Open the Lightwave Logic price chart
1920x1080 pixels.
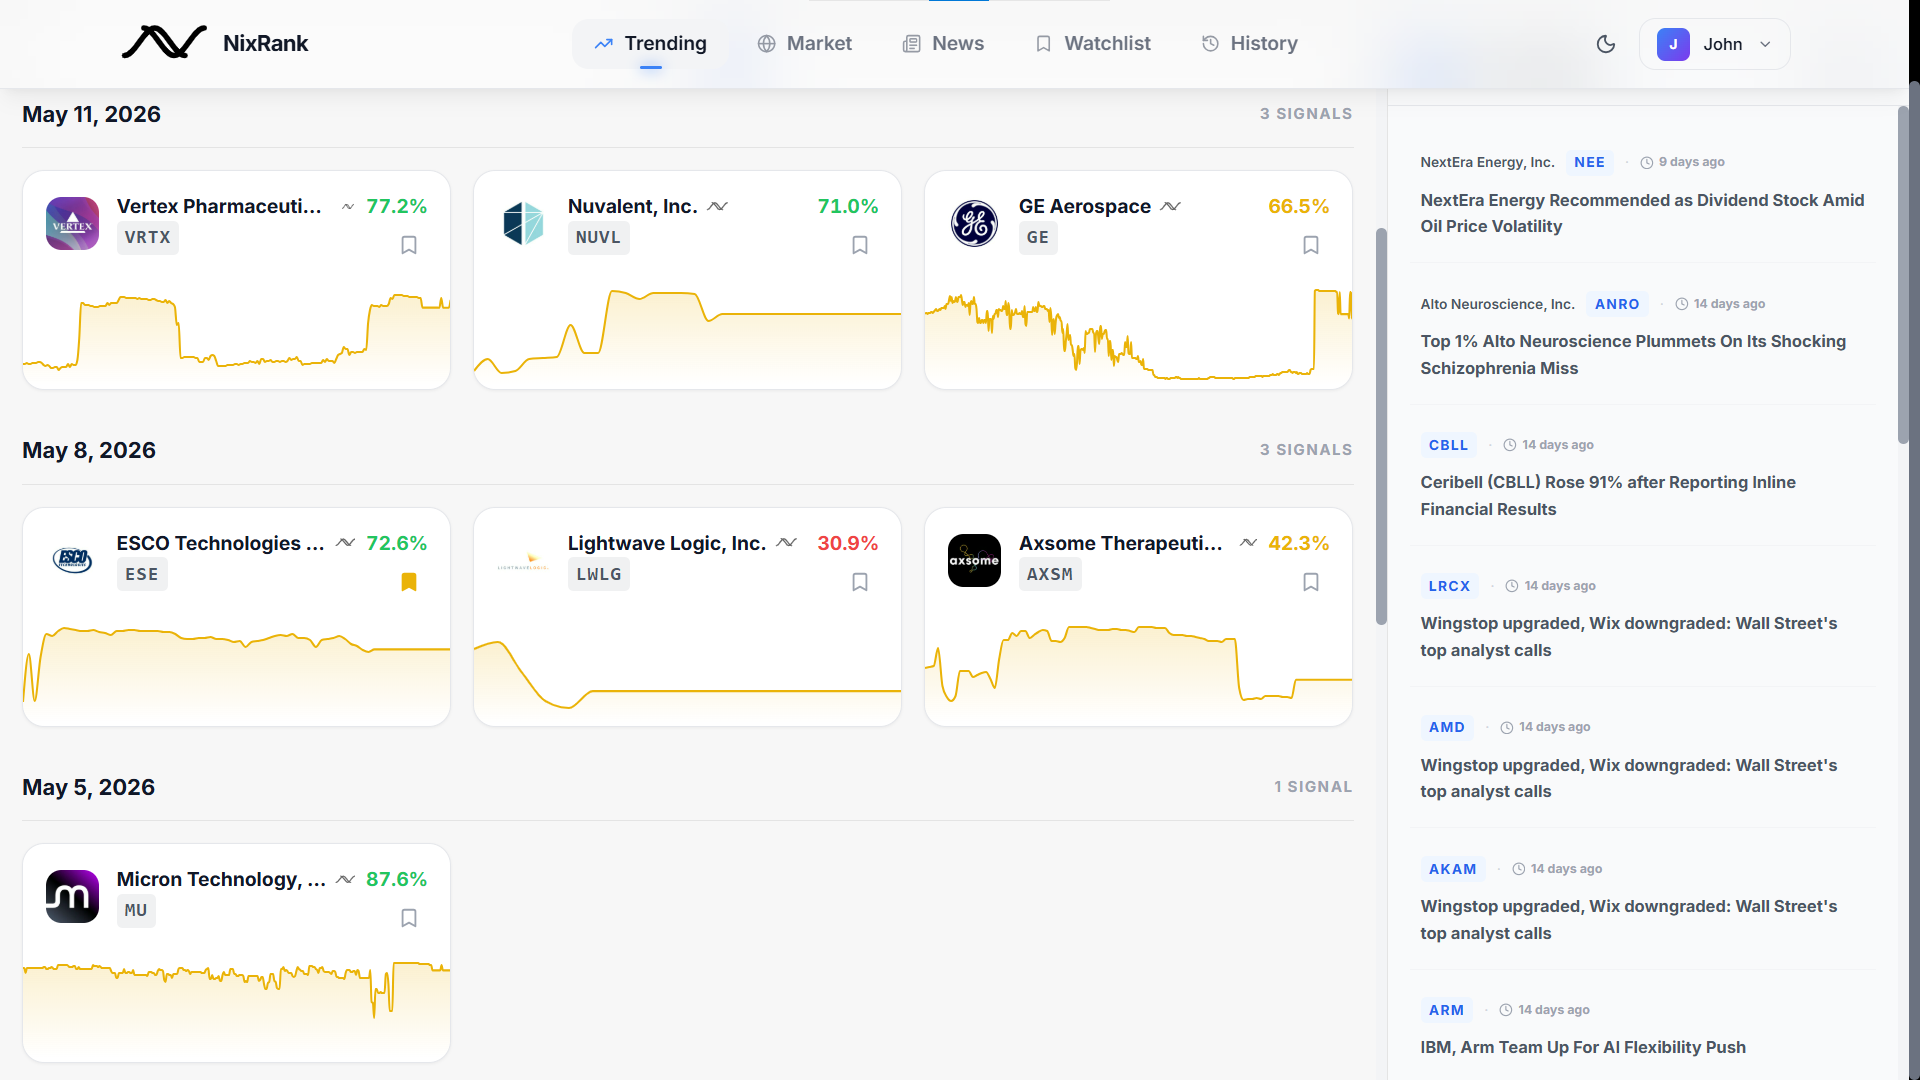click(687, 675)
